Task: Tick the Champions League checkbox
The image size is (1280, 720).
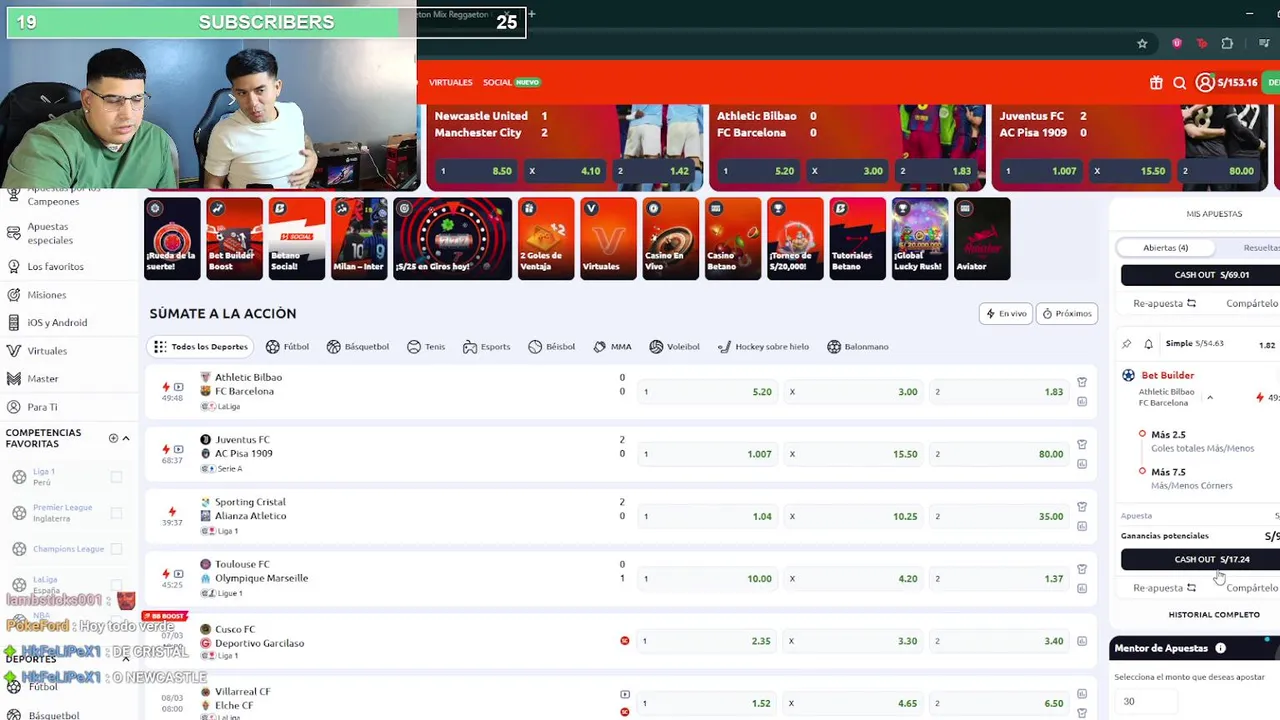Action: 116,549
